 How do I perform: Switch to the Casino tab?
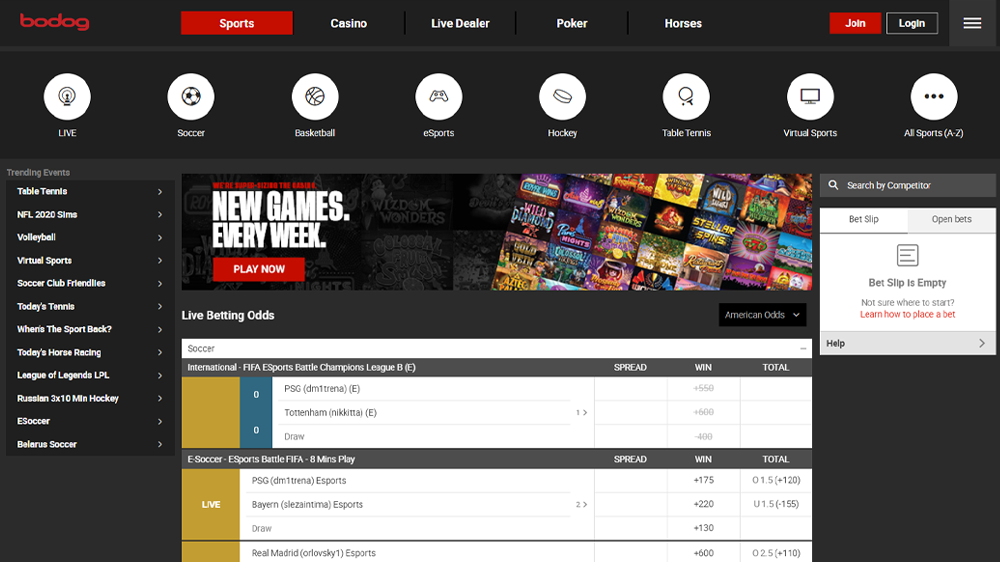tap(348, 23)
